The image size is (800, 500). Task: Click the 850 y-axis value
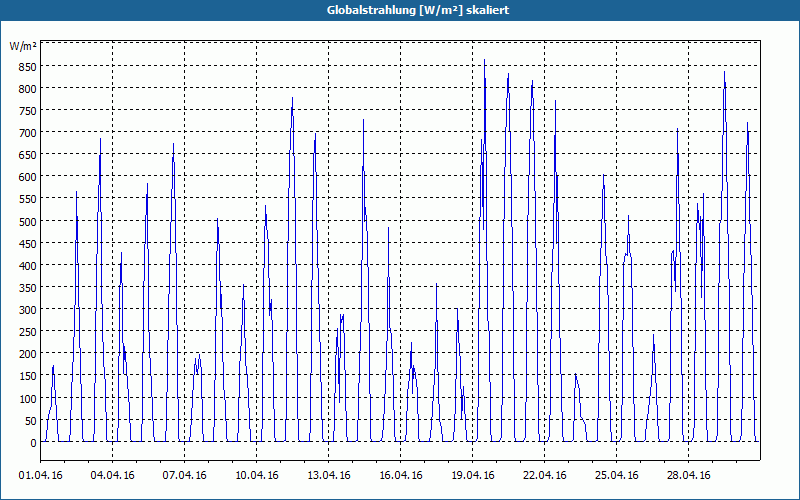point(29,67)
